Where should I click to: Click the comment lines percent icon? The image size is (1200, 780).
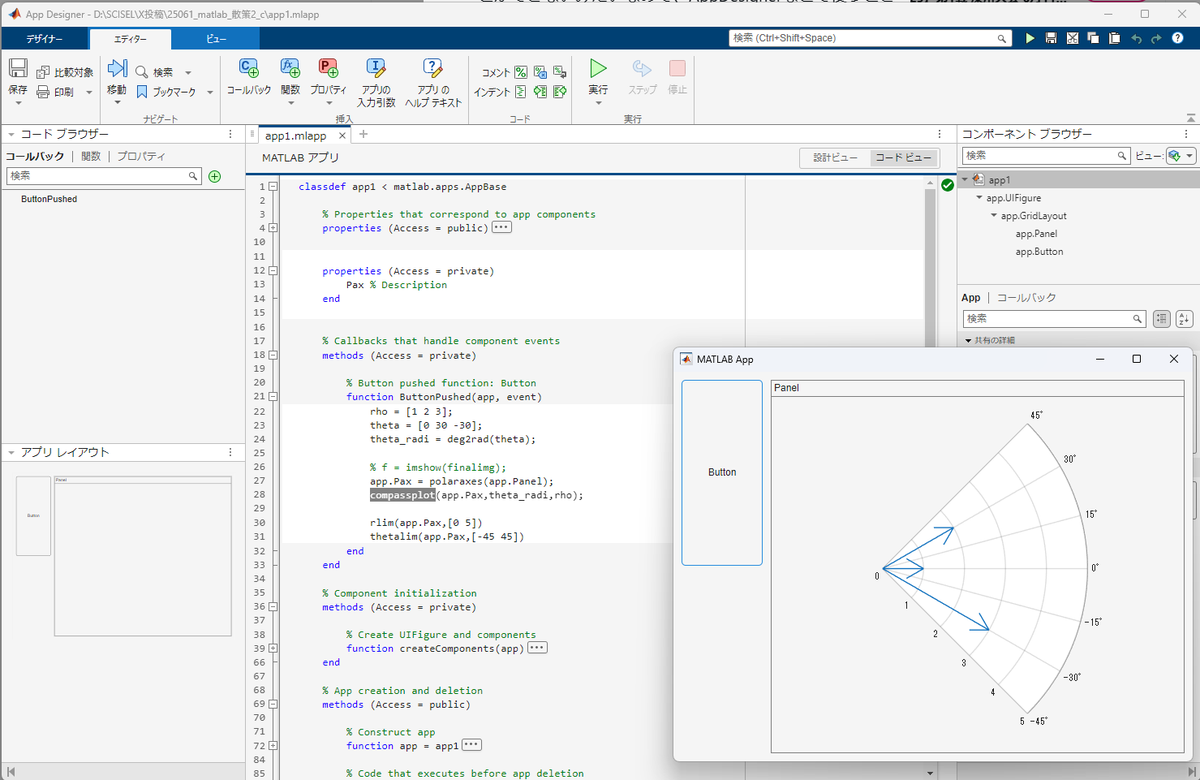[x=520, y=72]
